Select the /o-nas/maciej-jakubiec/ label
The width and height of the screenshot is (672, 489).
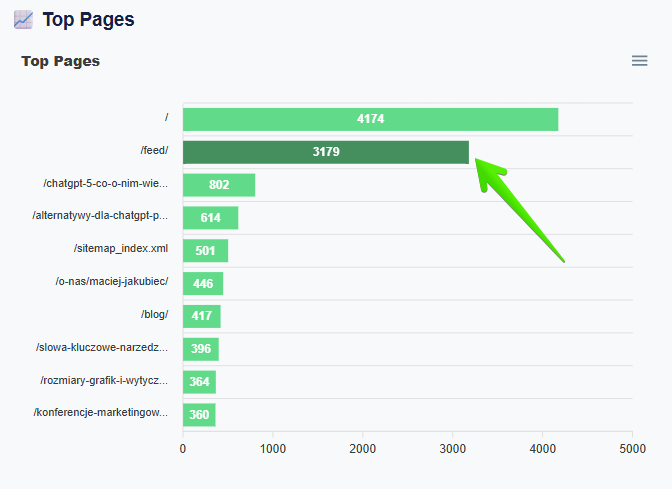pos(112,282)
